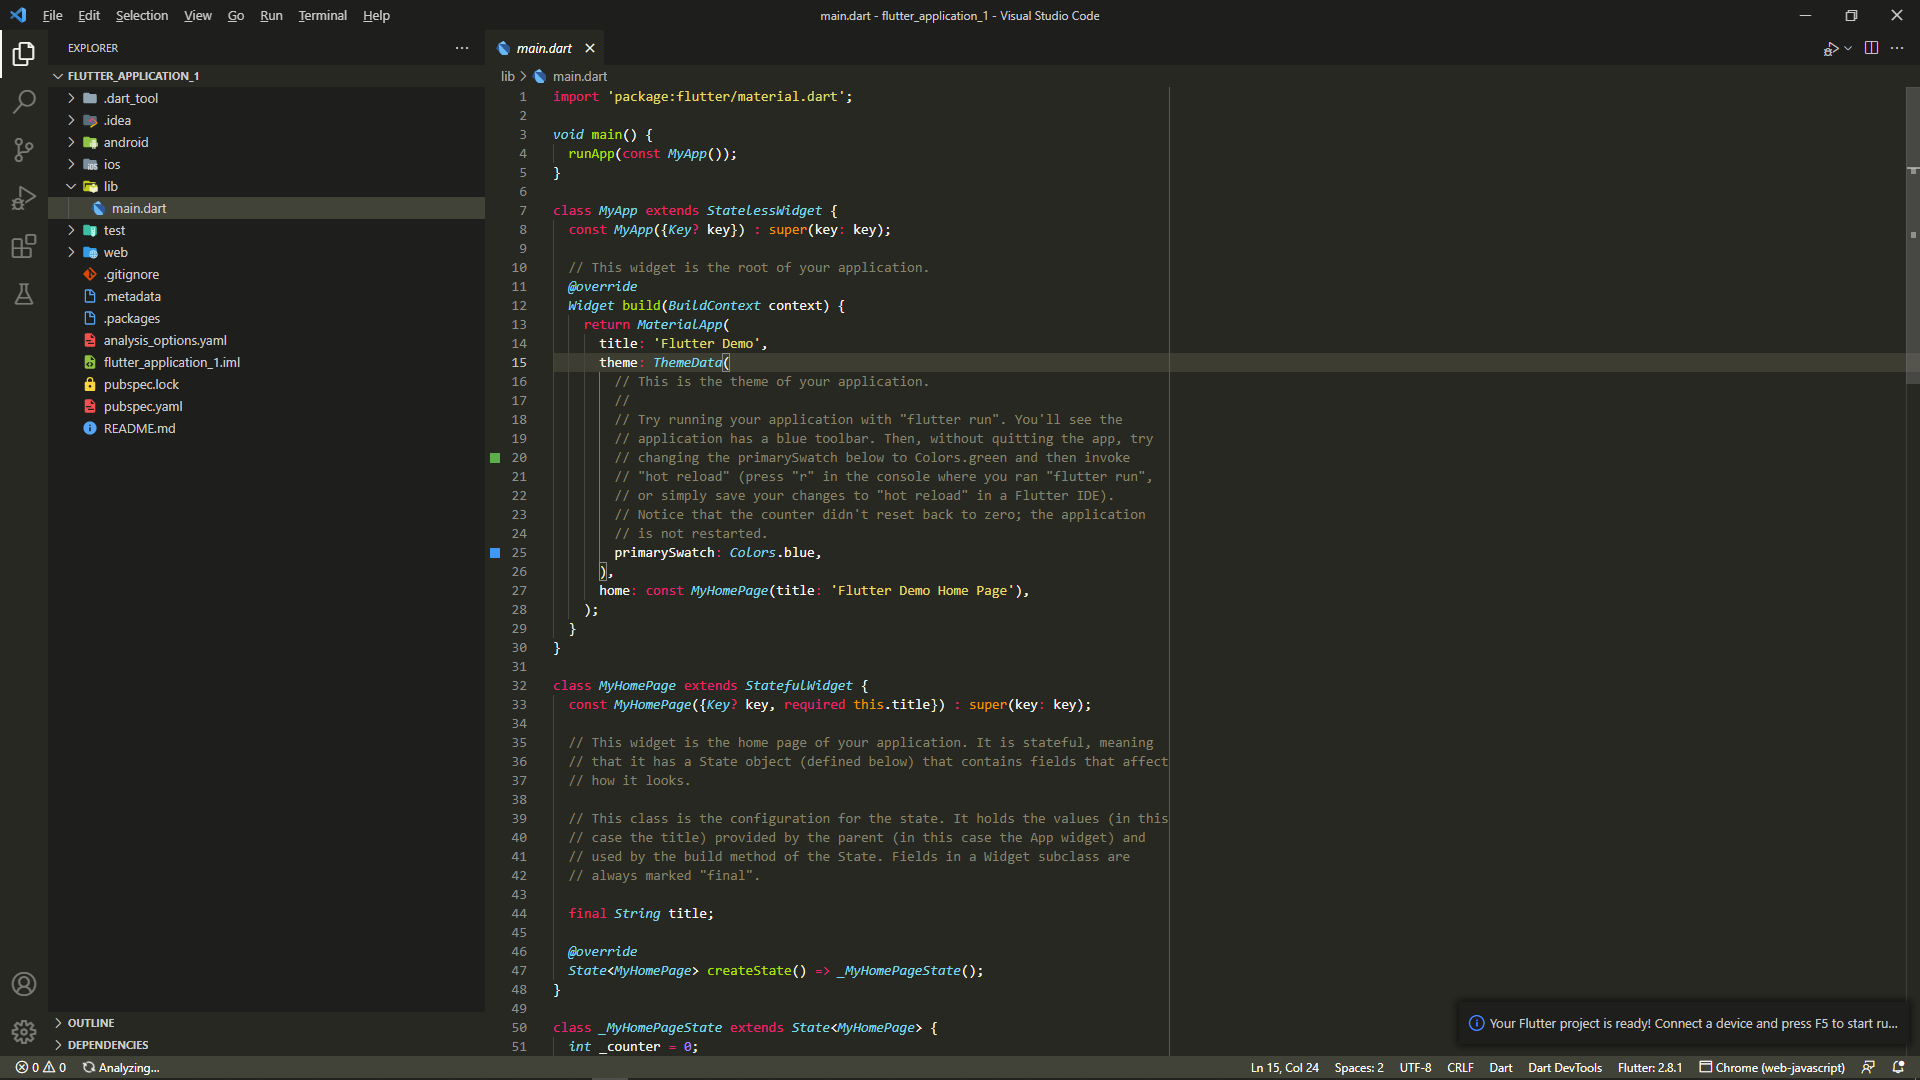Open the Selection menu
The height and width of the screenshot is (1080, 1920).
point(141,15)
